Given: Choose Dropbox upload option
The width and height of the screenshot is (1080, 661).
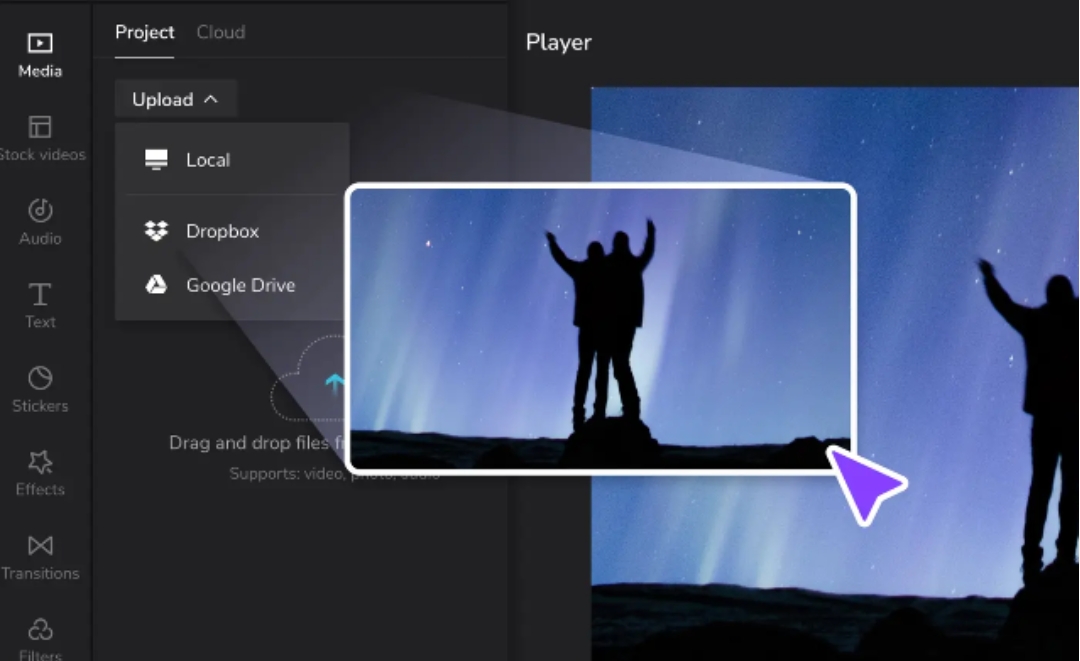Looking at the screenshot, I should click(222, 231).
